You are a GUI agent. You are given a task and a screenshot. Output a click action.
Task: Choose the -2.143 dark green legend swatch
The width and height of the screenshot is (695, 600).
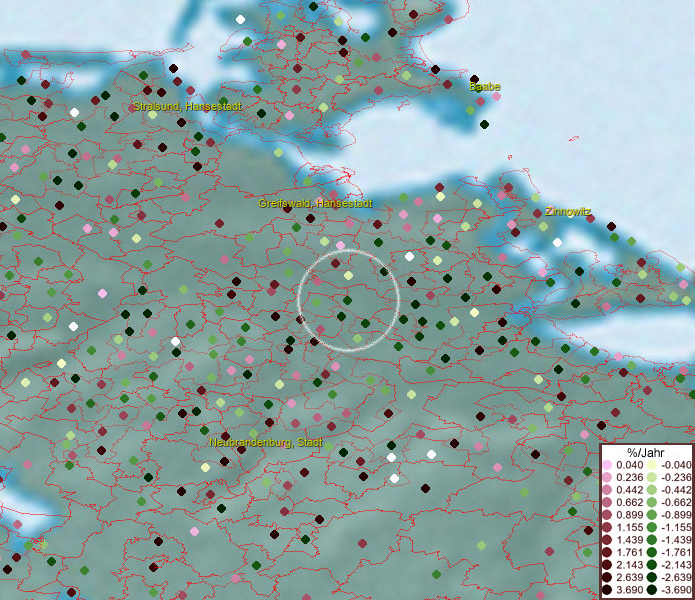click(652, 565)
